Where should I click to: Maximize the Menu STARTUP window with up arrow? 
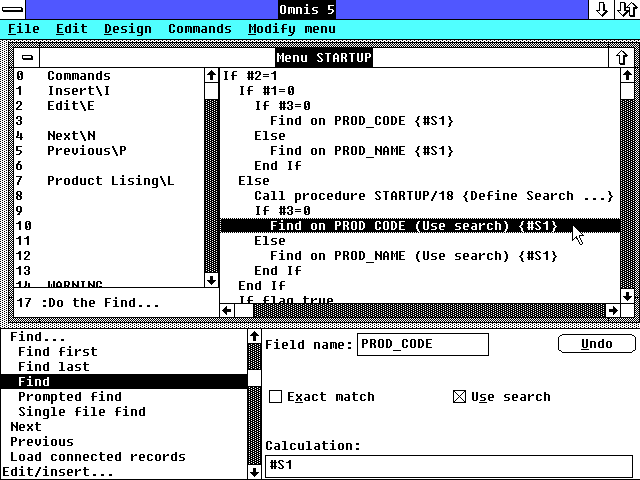click(x=621, y=58)
